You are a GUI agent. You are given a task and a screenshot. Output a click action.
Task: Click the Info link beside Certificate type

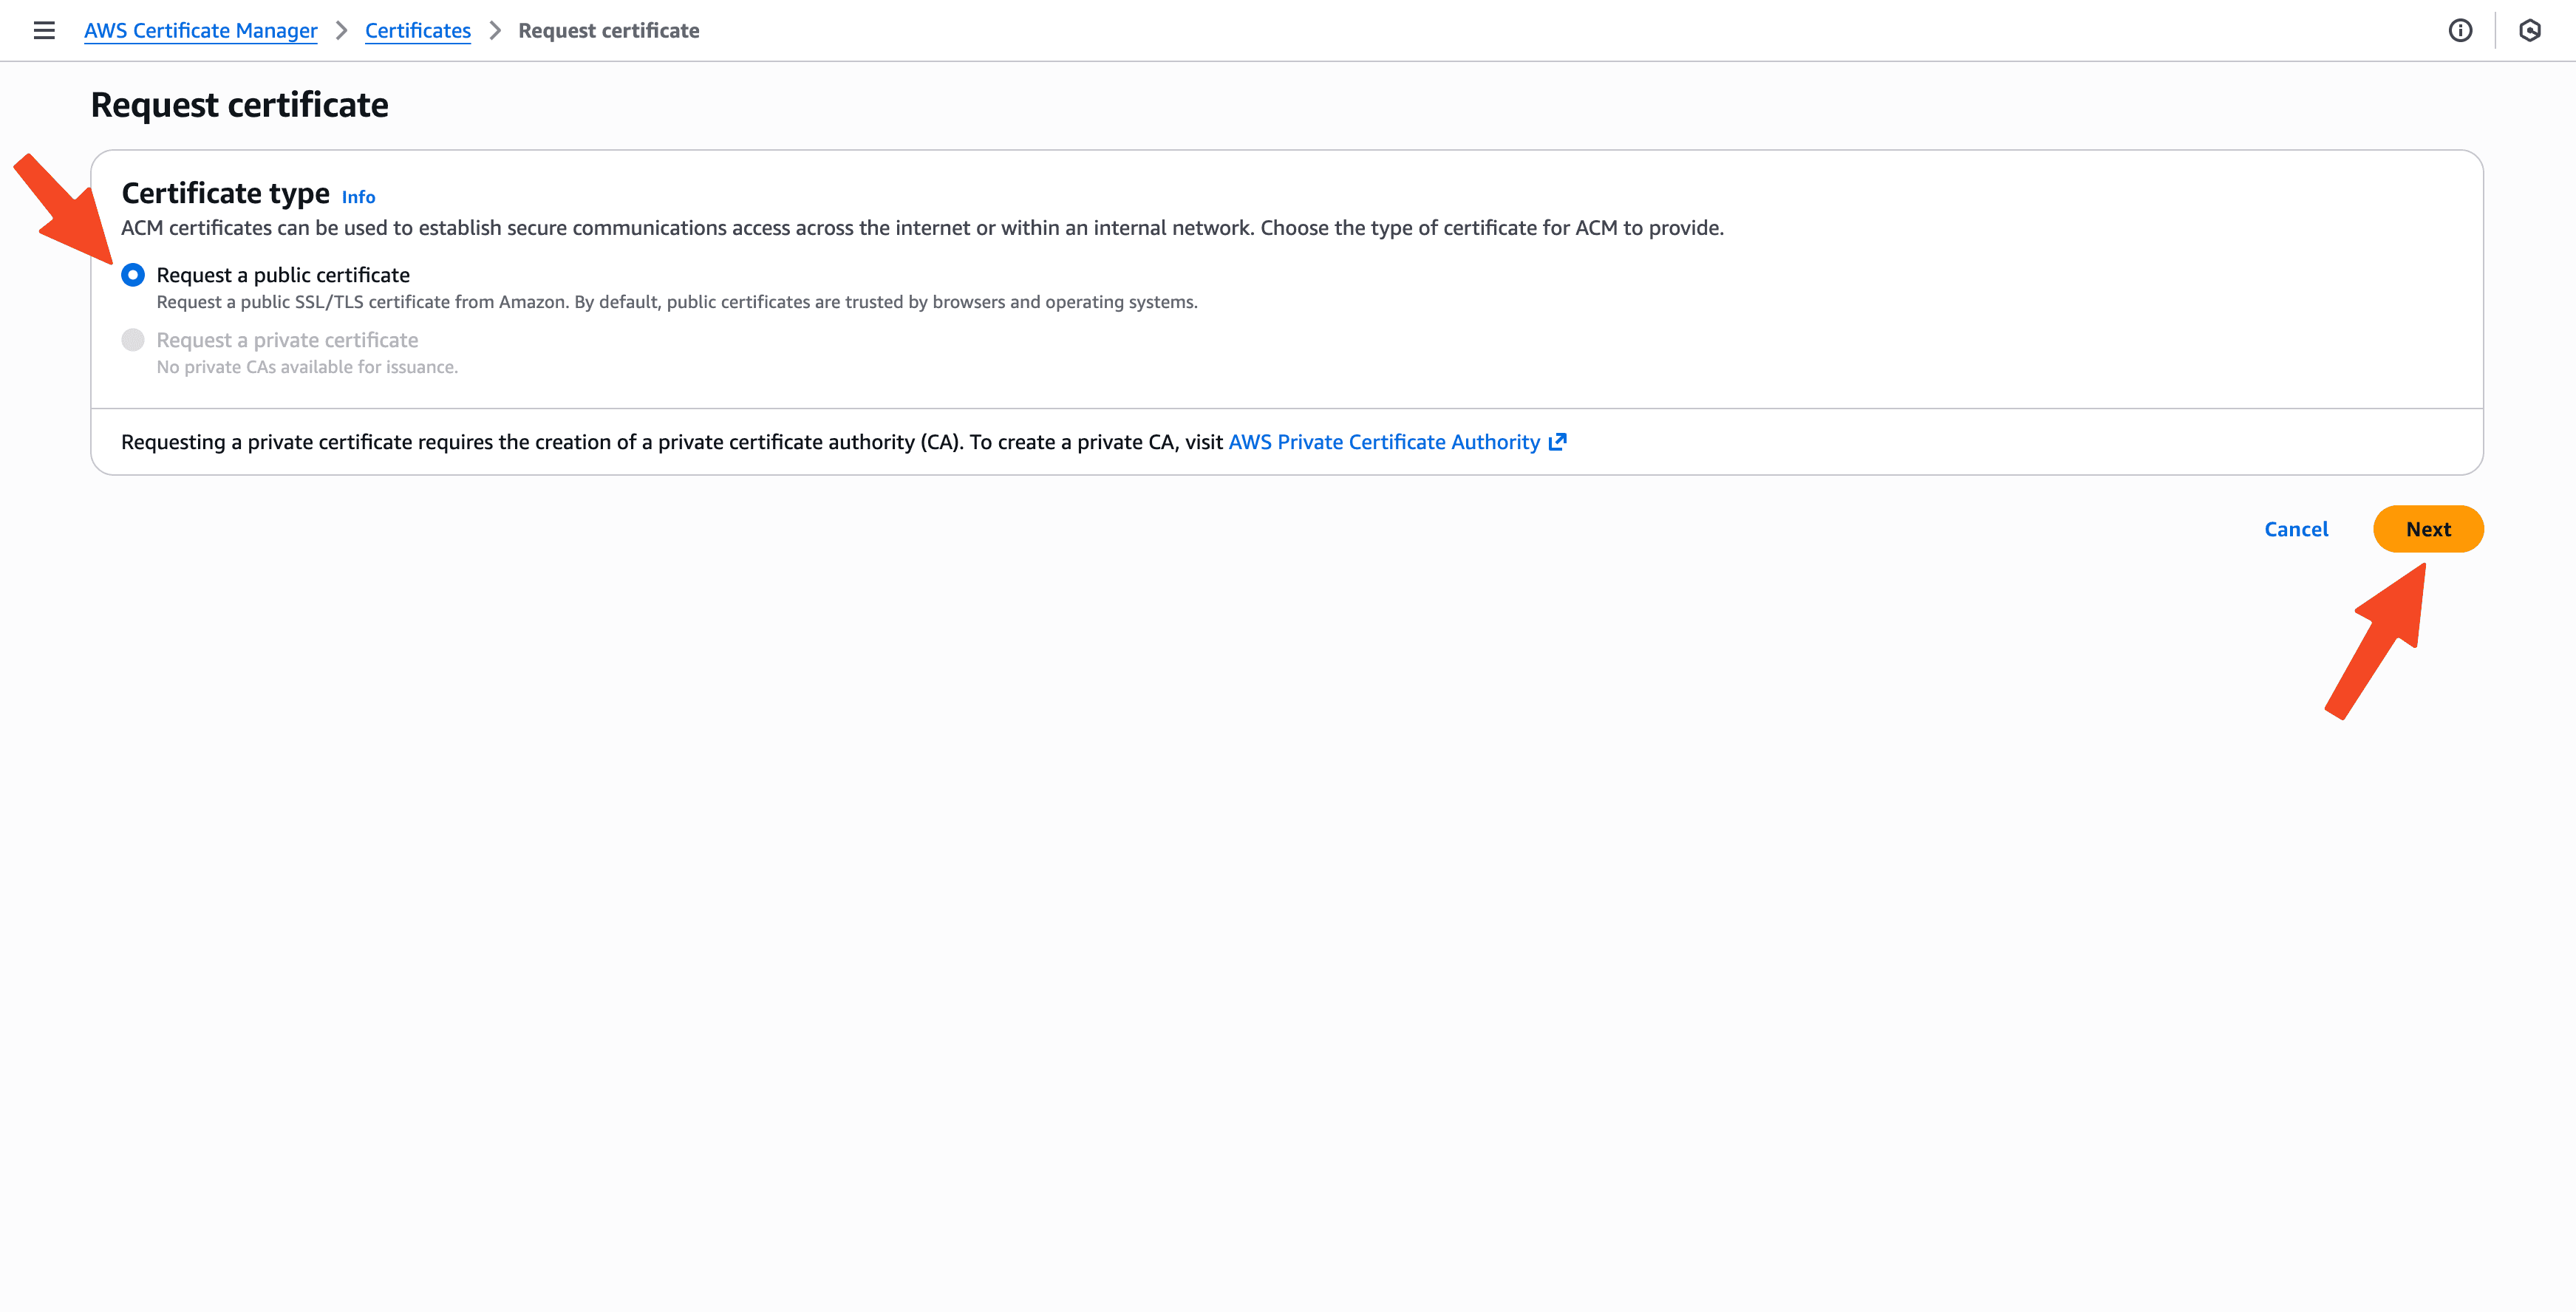(357, 197)
